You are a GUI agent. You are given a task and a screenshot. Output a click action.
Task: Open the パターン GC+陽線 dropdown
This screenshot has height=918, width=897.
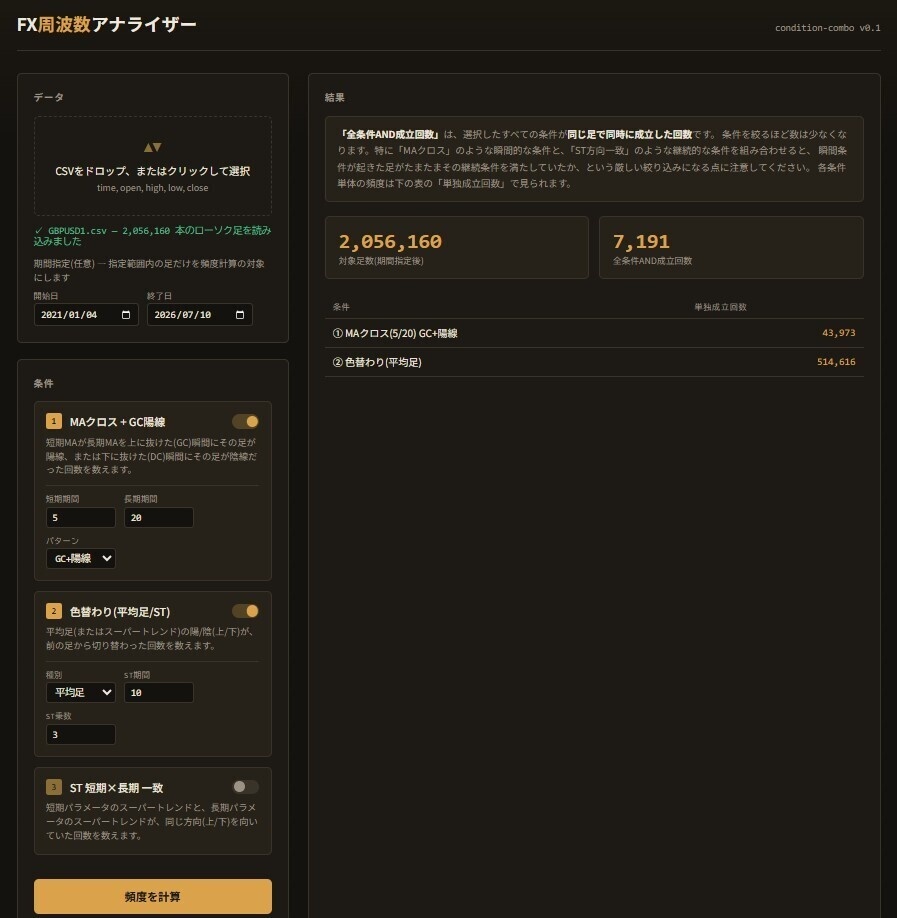(x=81, y=559)
